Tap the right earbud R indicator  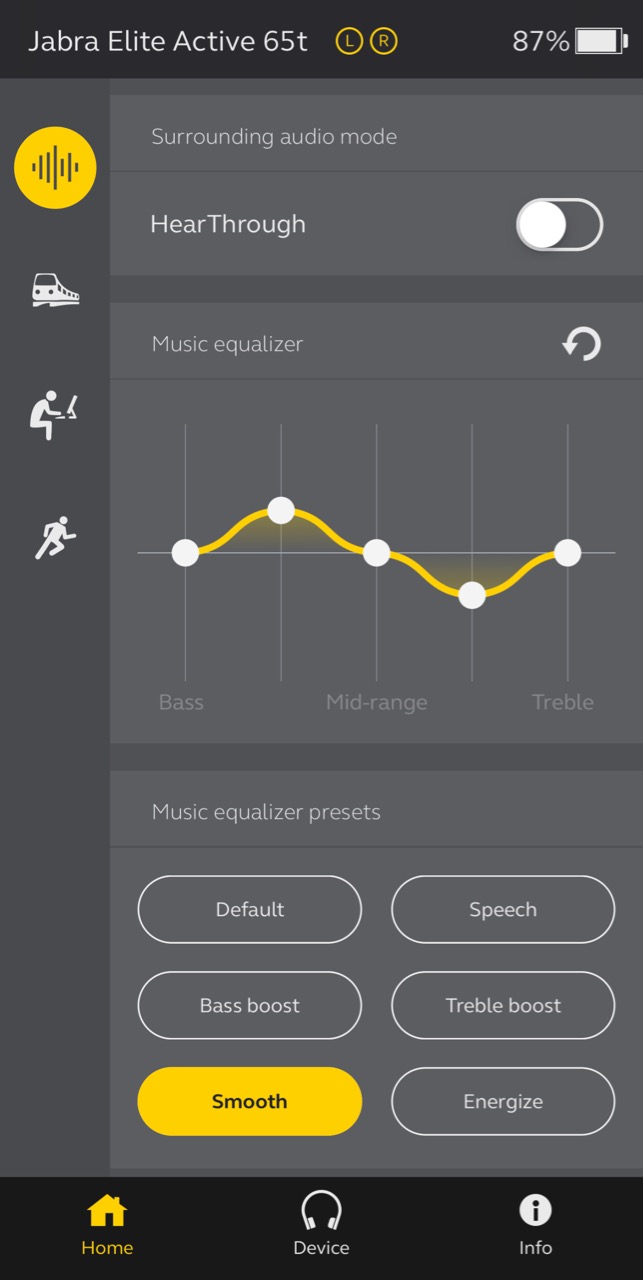point(384,41)
